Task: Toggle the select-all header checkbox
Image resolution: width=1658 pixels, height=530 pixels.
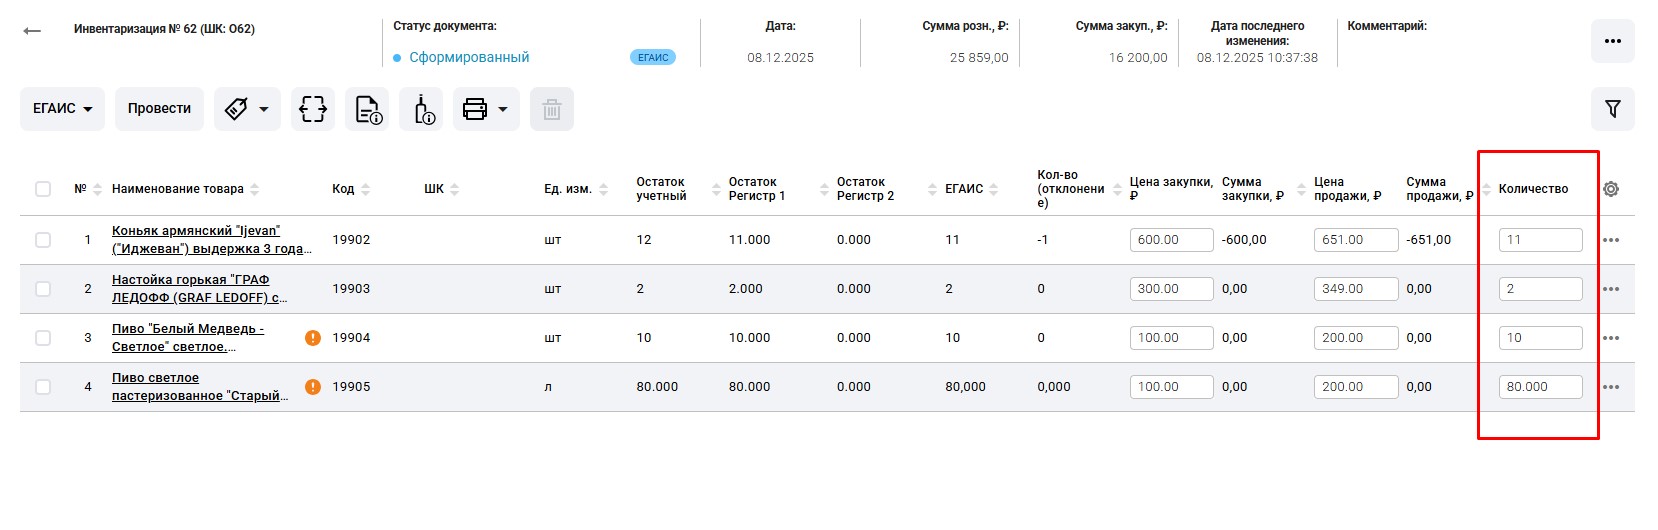Action: pos(43,189)
